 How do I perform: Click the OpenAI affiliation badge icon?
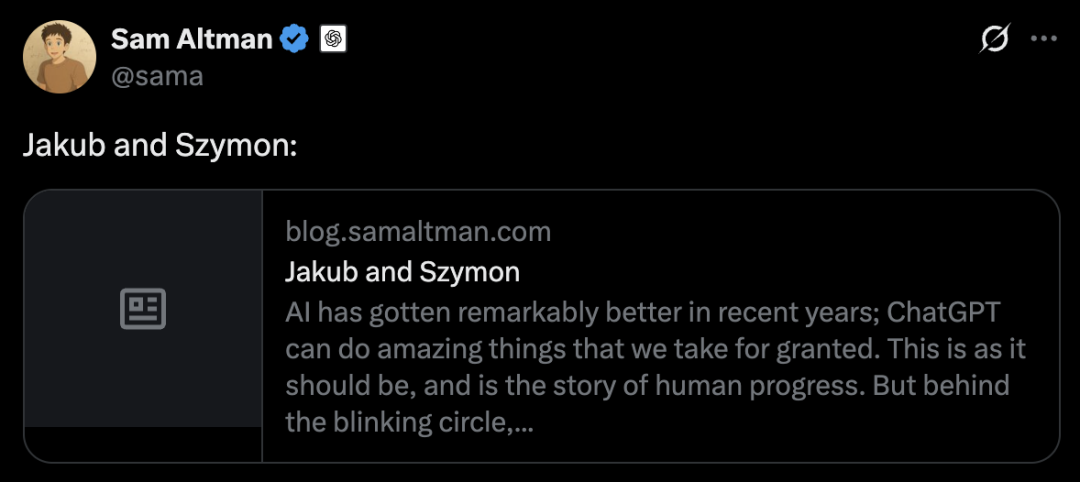(x=332, y=40)
